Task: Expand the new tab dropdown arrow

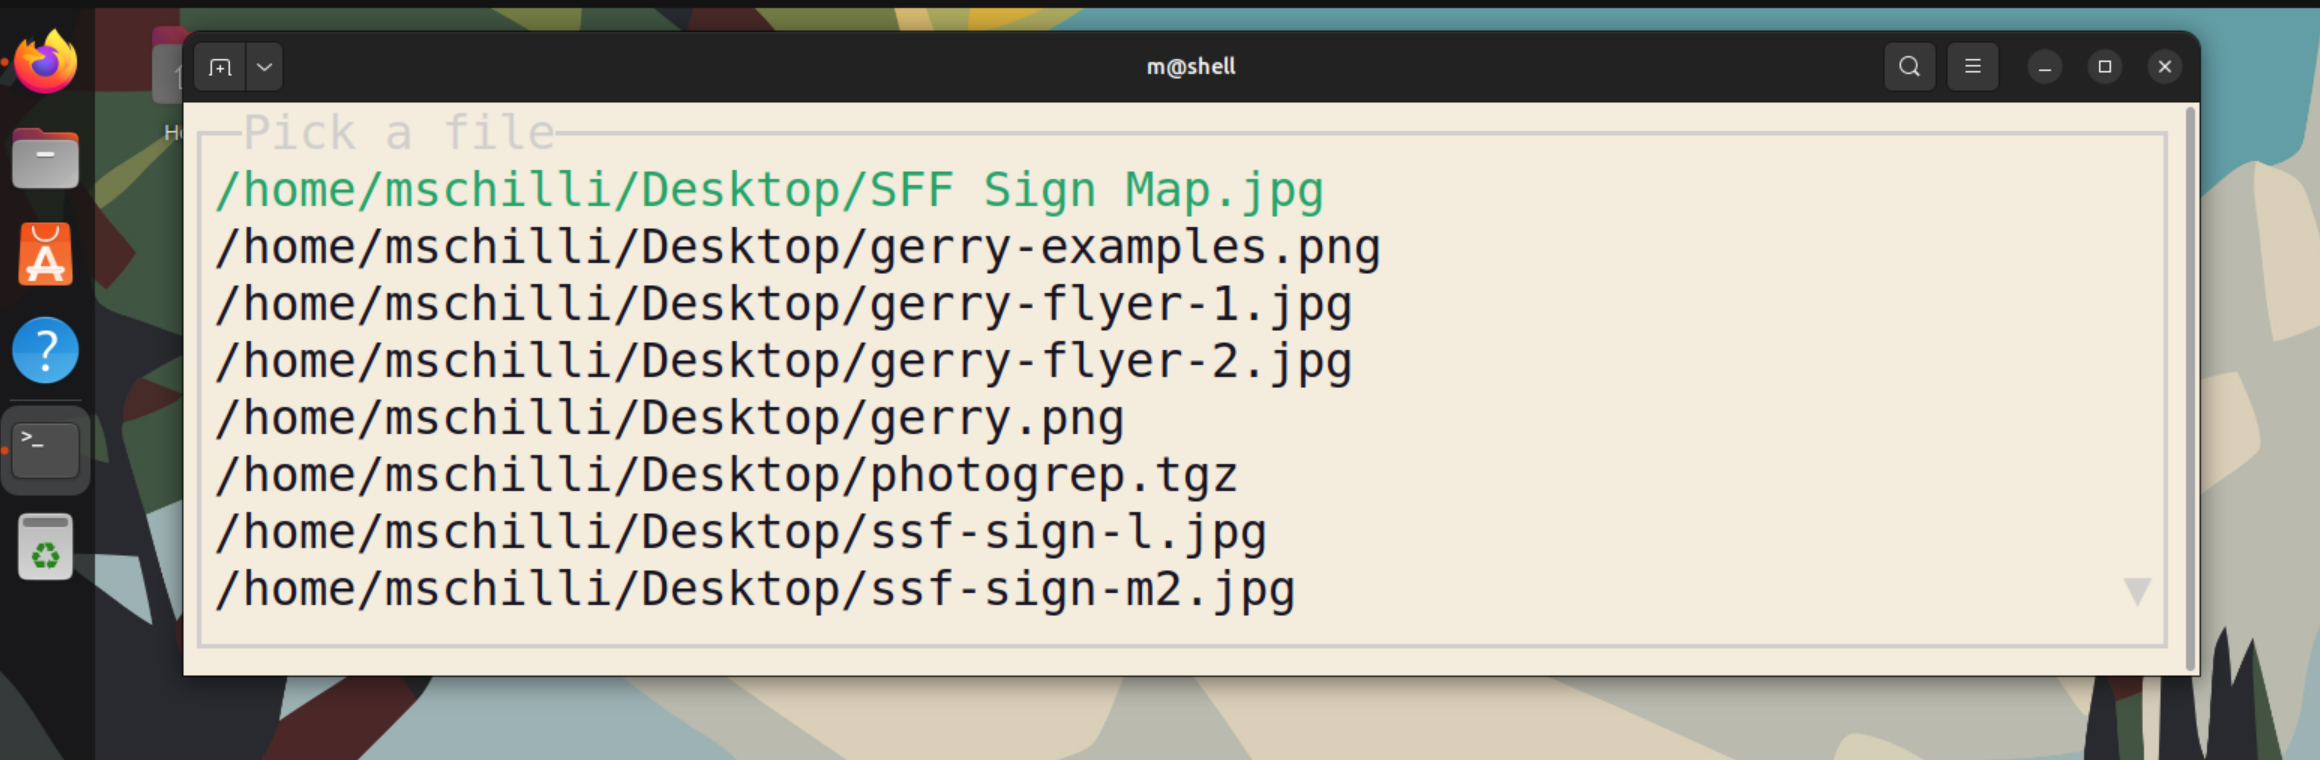Action: click(264, 67)
